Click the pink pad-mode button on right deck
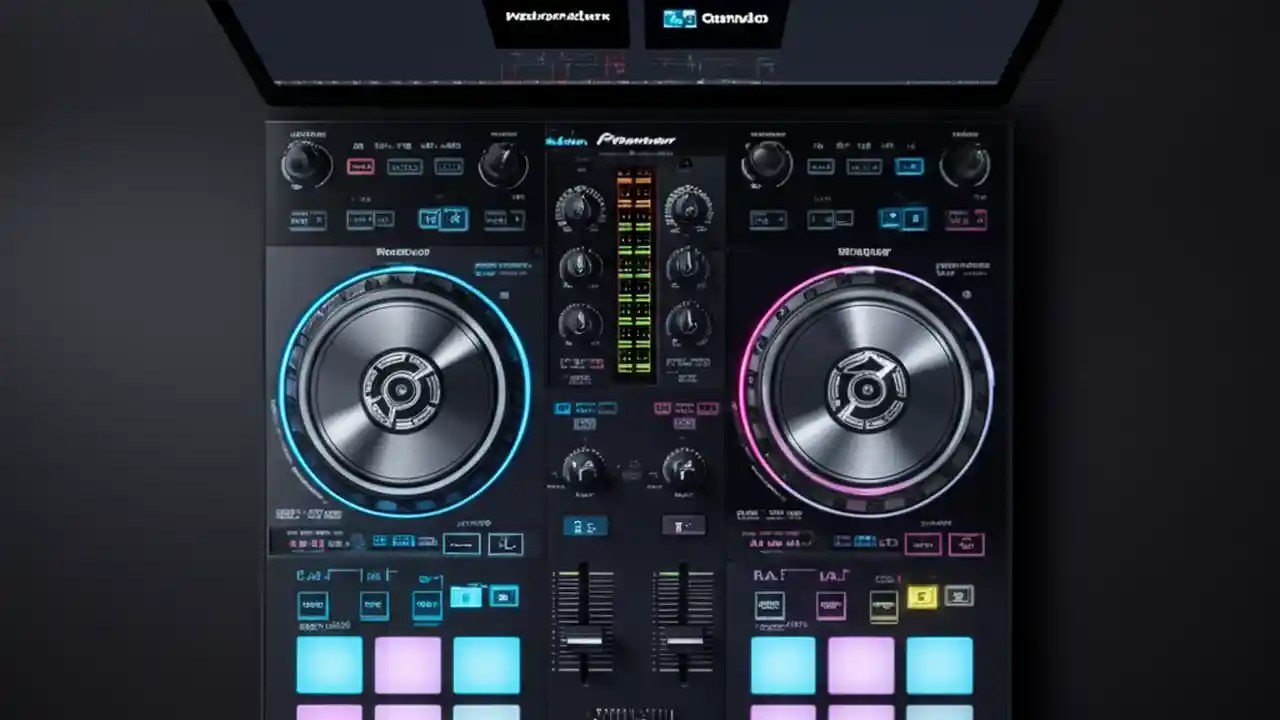This screenshot has height=720, width=1280. 832,606
